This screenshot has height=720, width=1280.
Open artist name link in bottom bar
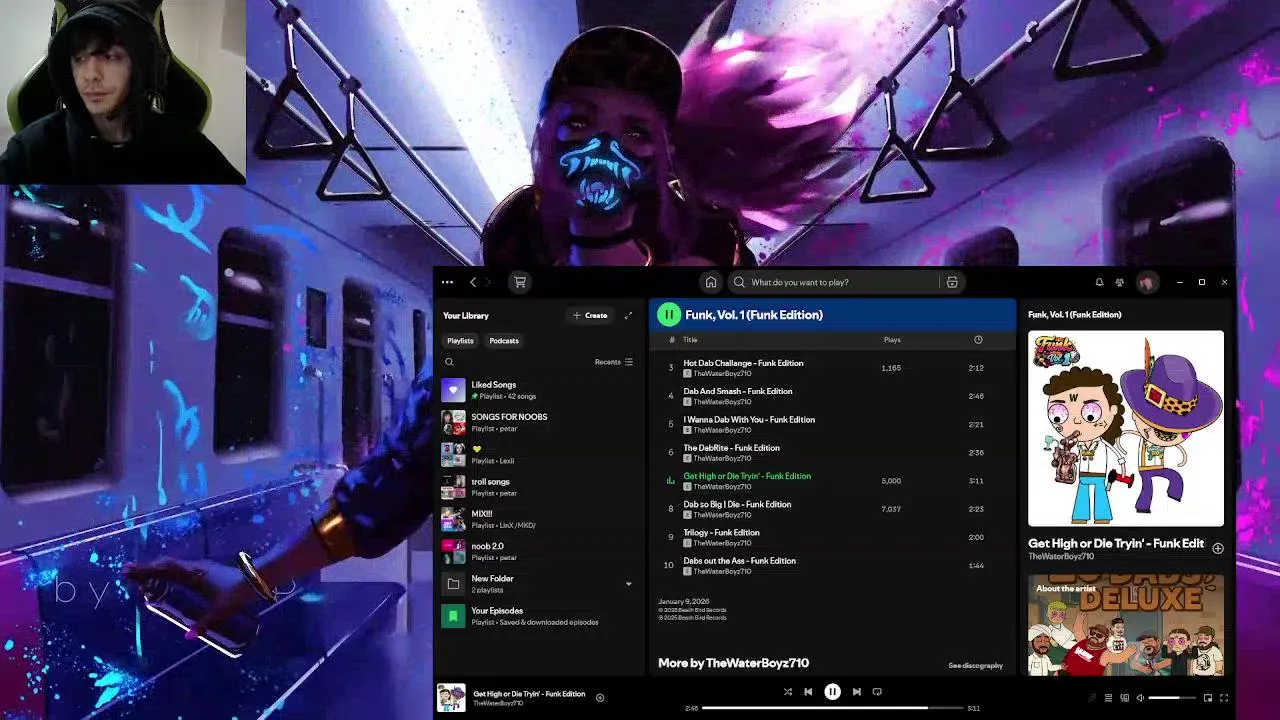pos(498,704)
